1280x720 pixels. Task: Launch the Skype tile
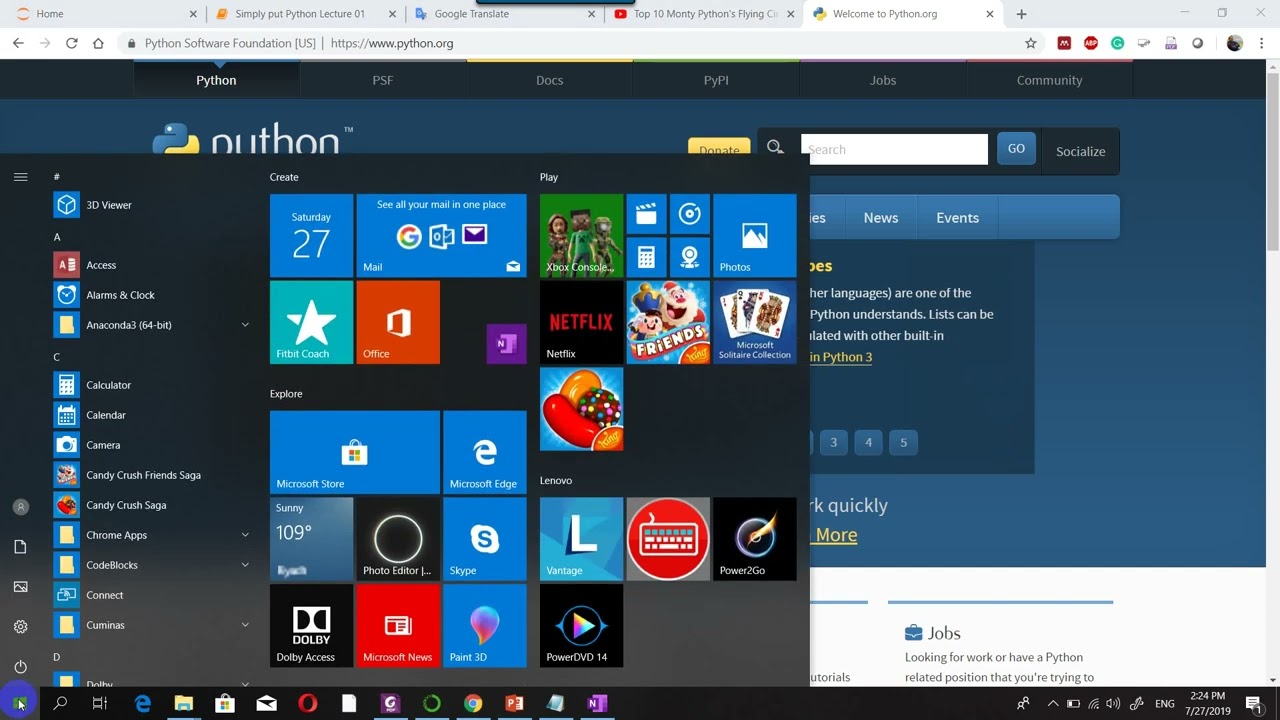coord(485,539)
